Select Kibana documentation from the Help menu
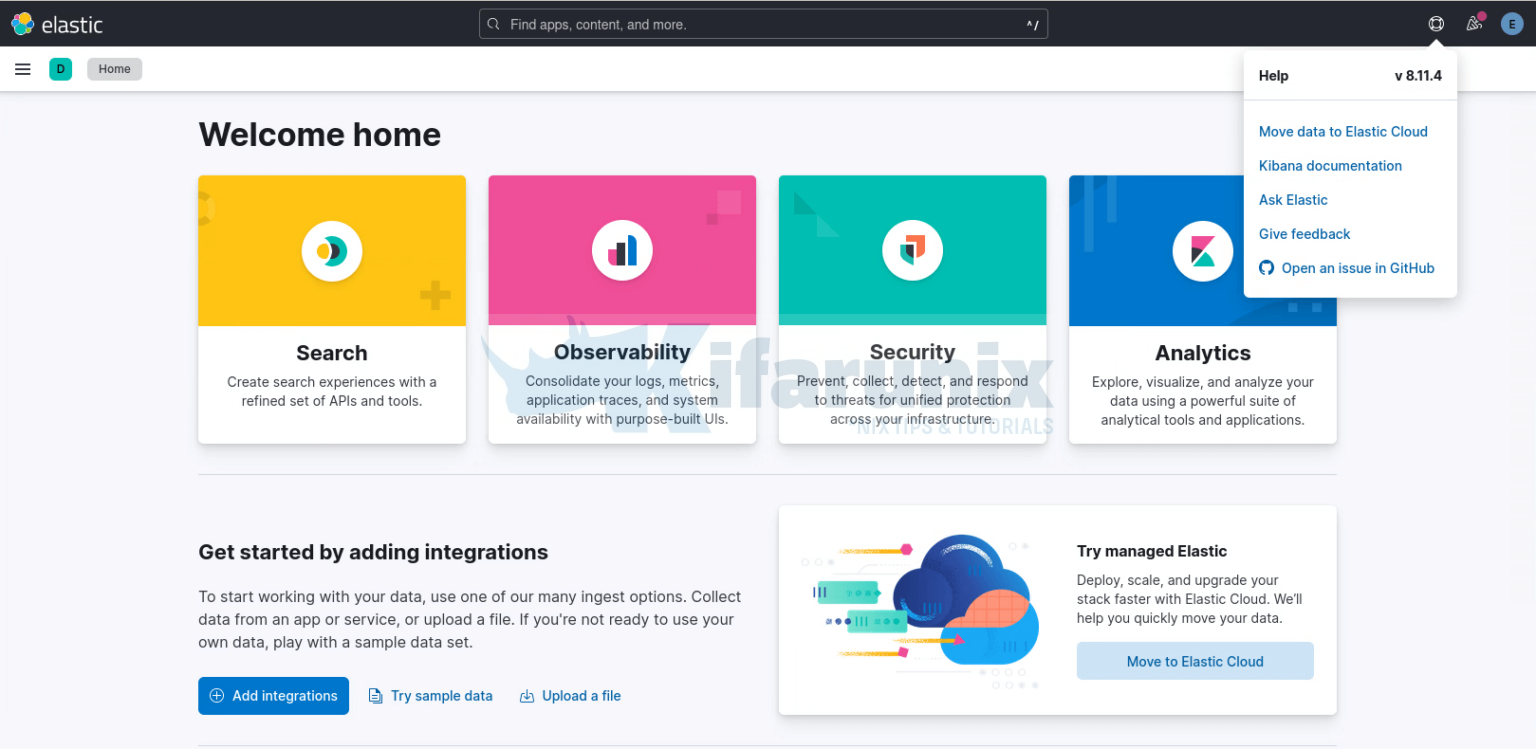The width and height of the screenshot is (1536, 749). click(x=1330, y=165)
